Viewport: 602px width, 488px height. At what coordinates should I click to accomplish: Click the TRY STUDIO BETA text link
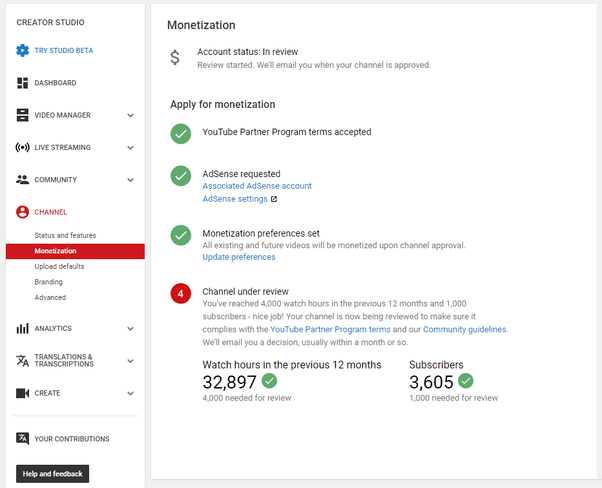point(64,50)
